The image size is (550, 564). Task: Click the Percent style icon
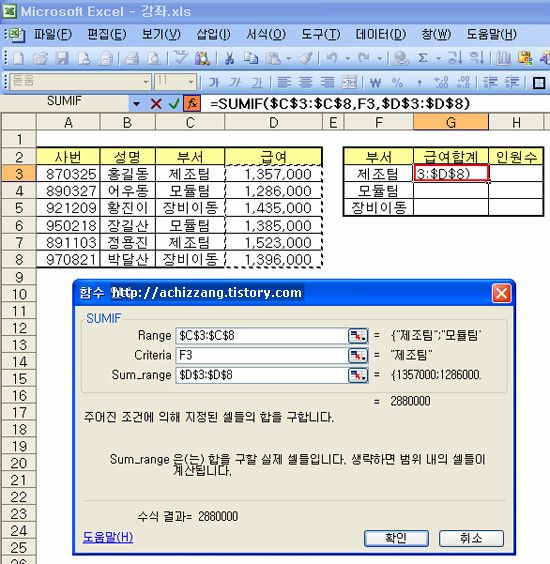397,83
